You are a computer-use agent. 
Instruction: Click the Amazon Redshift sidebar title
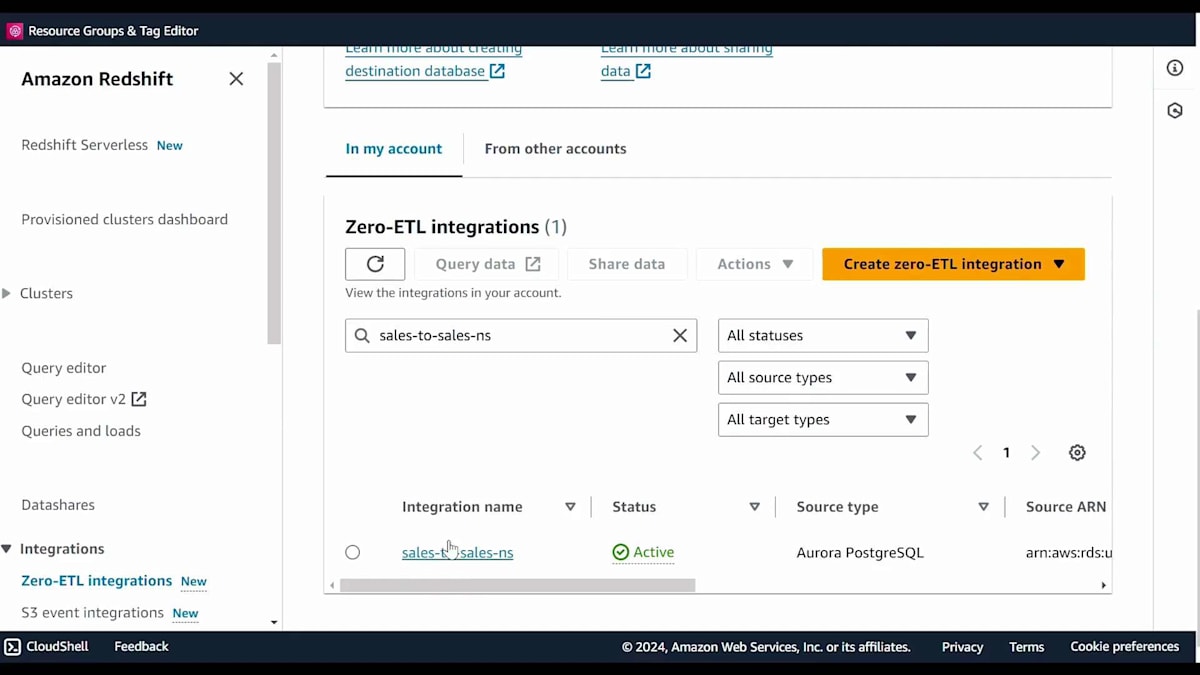click(97, 79)
